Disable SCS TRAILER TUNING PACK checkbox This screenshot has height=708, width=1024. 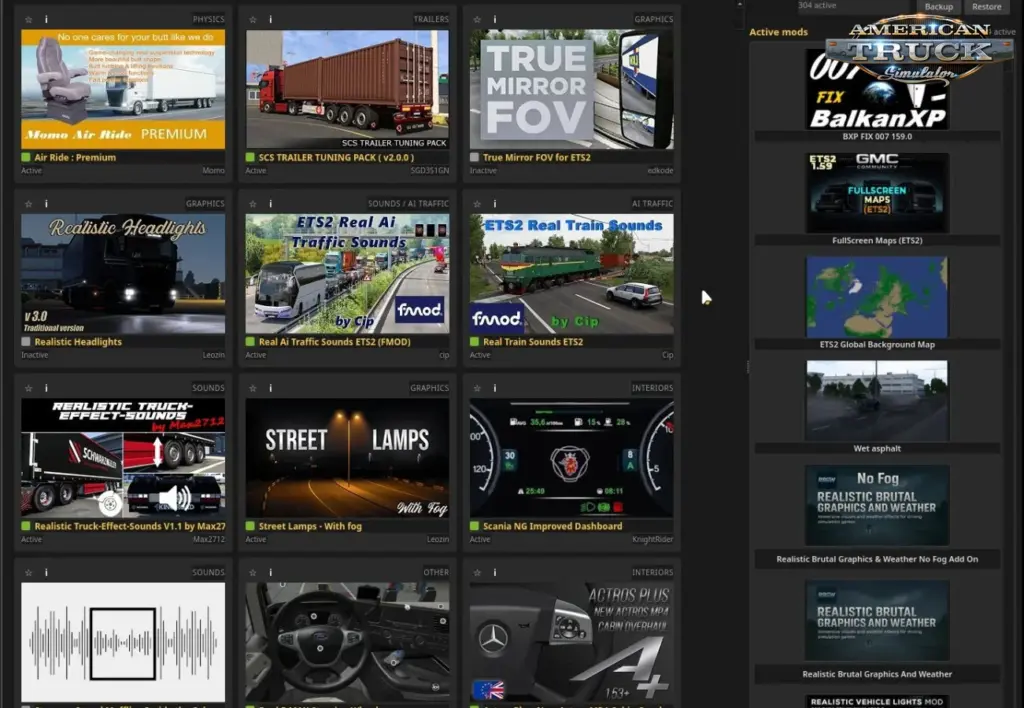[250, 157]
